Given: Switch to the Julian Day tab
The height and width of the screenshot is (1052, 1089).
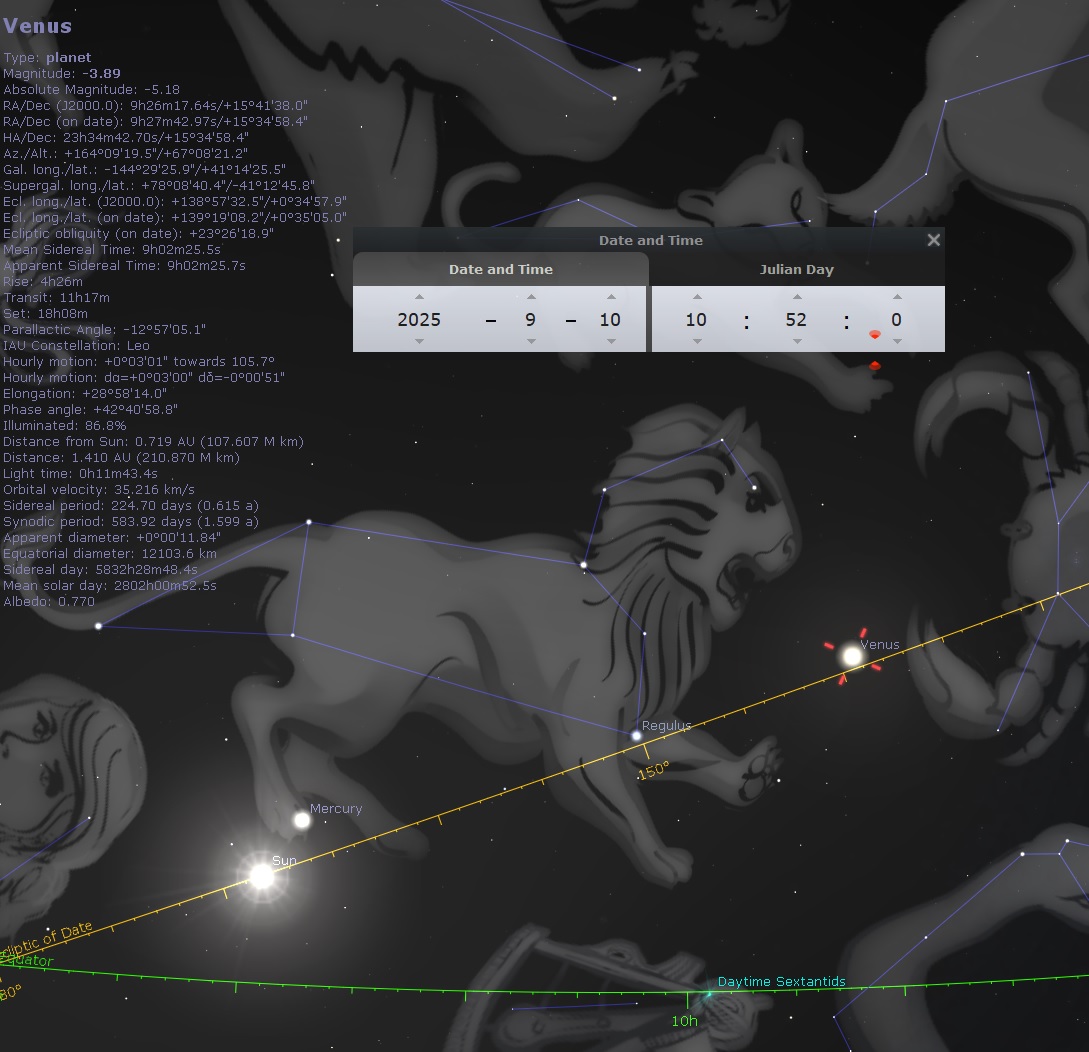Looking at the screenshot, I should click(797, 269).
